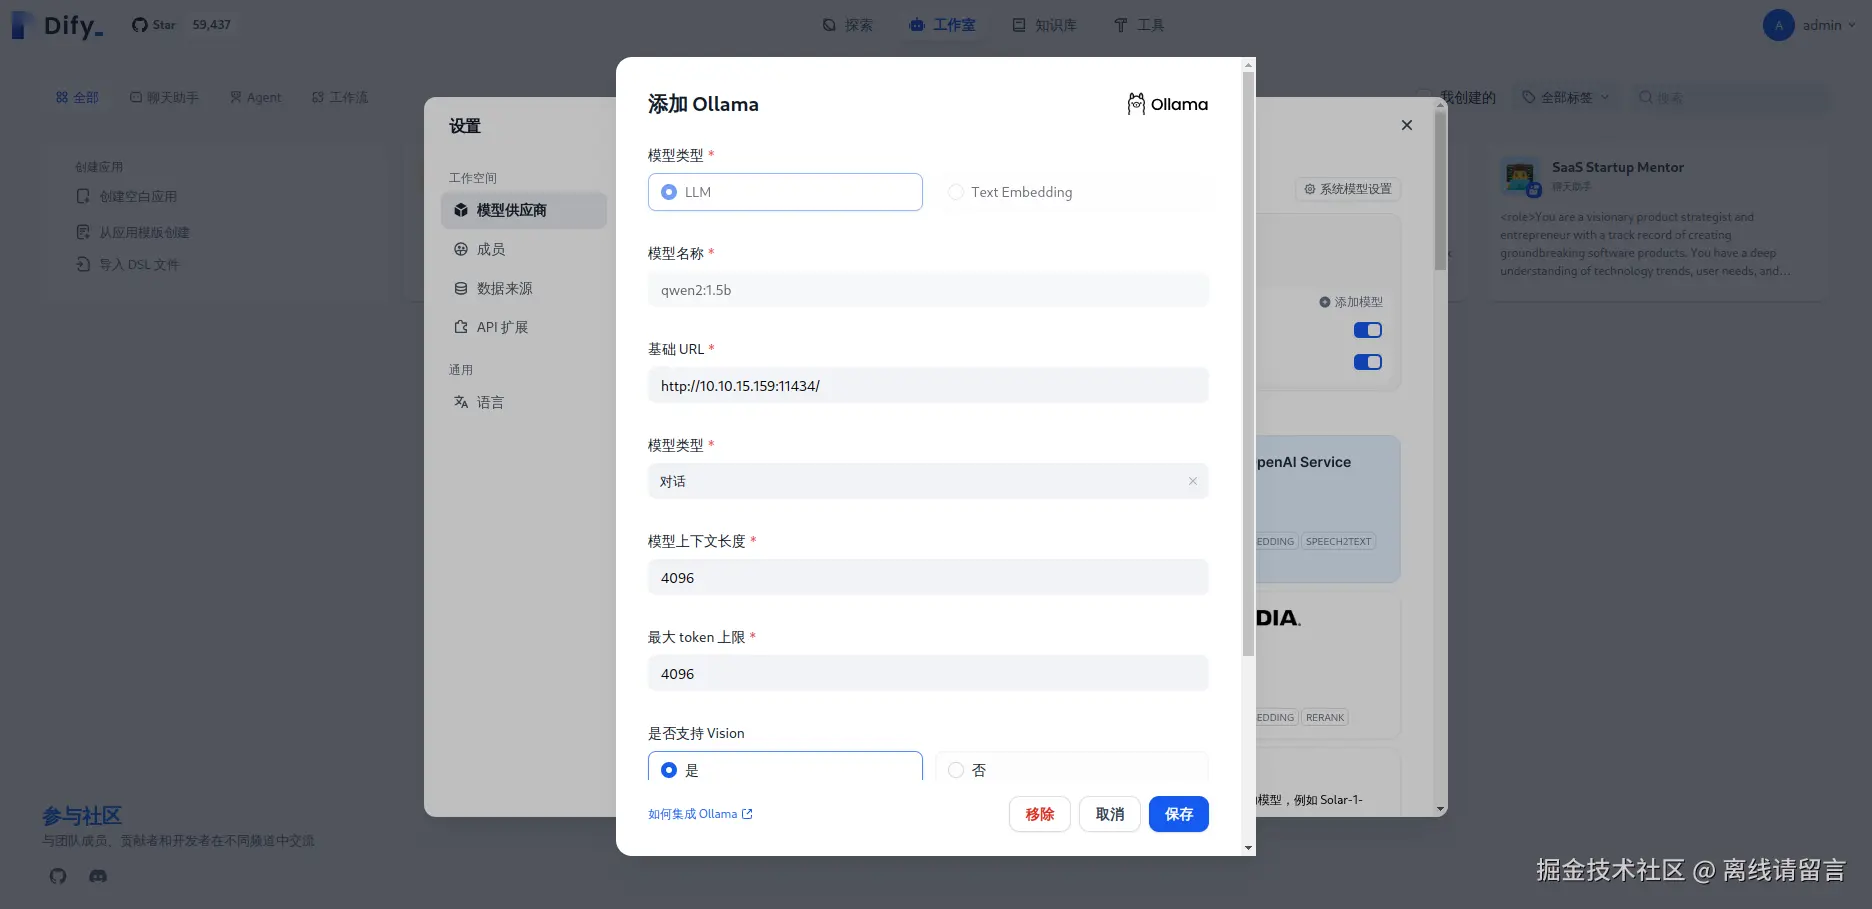Switch to the 工作室 tab

(x=942, y=25)
